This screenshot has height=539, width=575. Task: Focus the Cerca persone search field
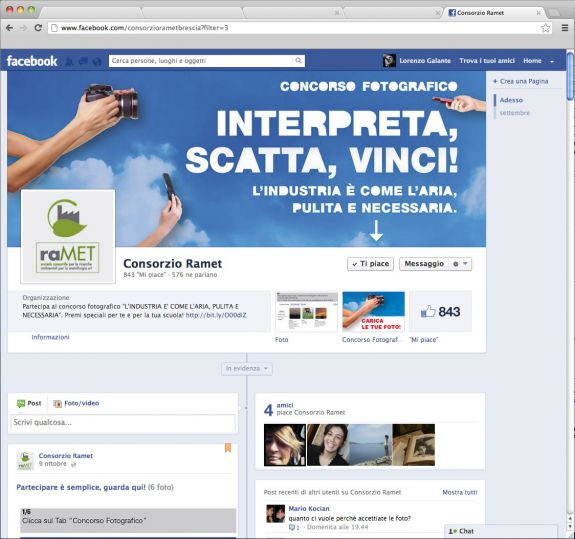tap(201, 60)
